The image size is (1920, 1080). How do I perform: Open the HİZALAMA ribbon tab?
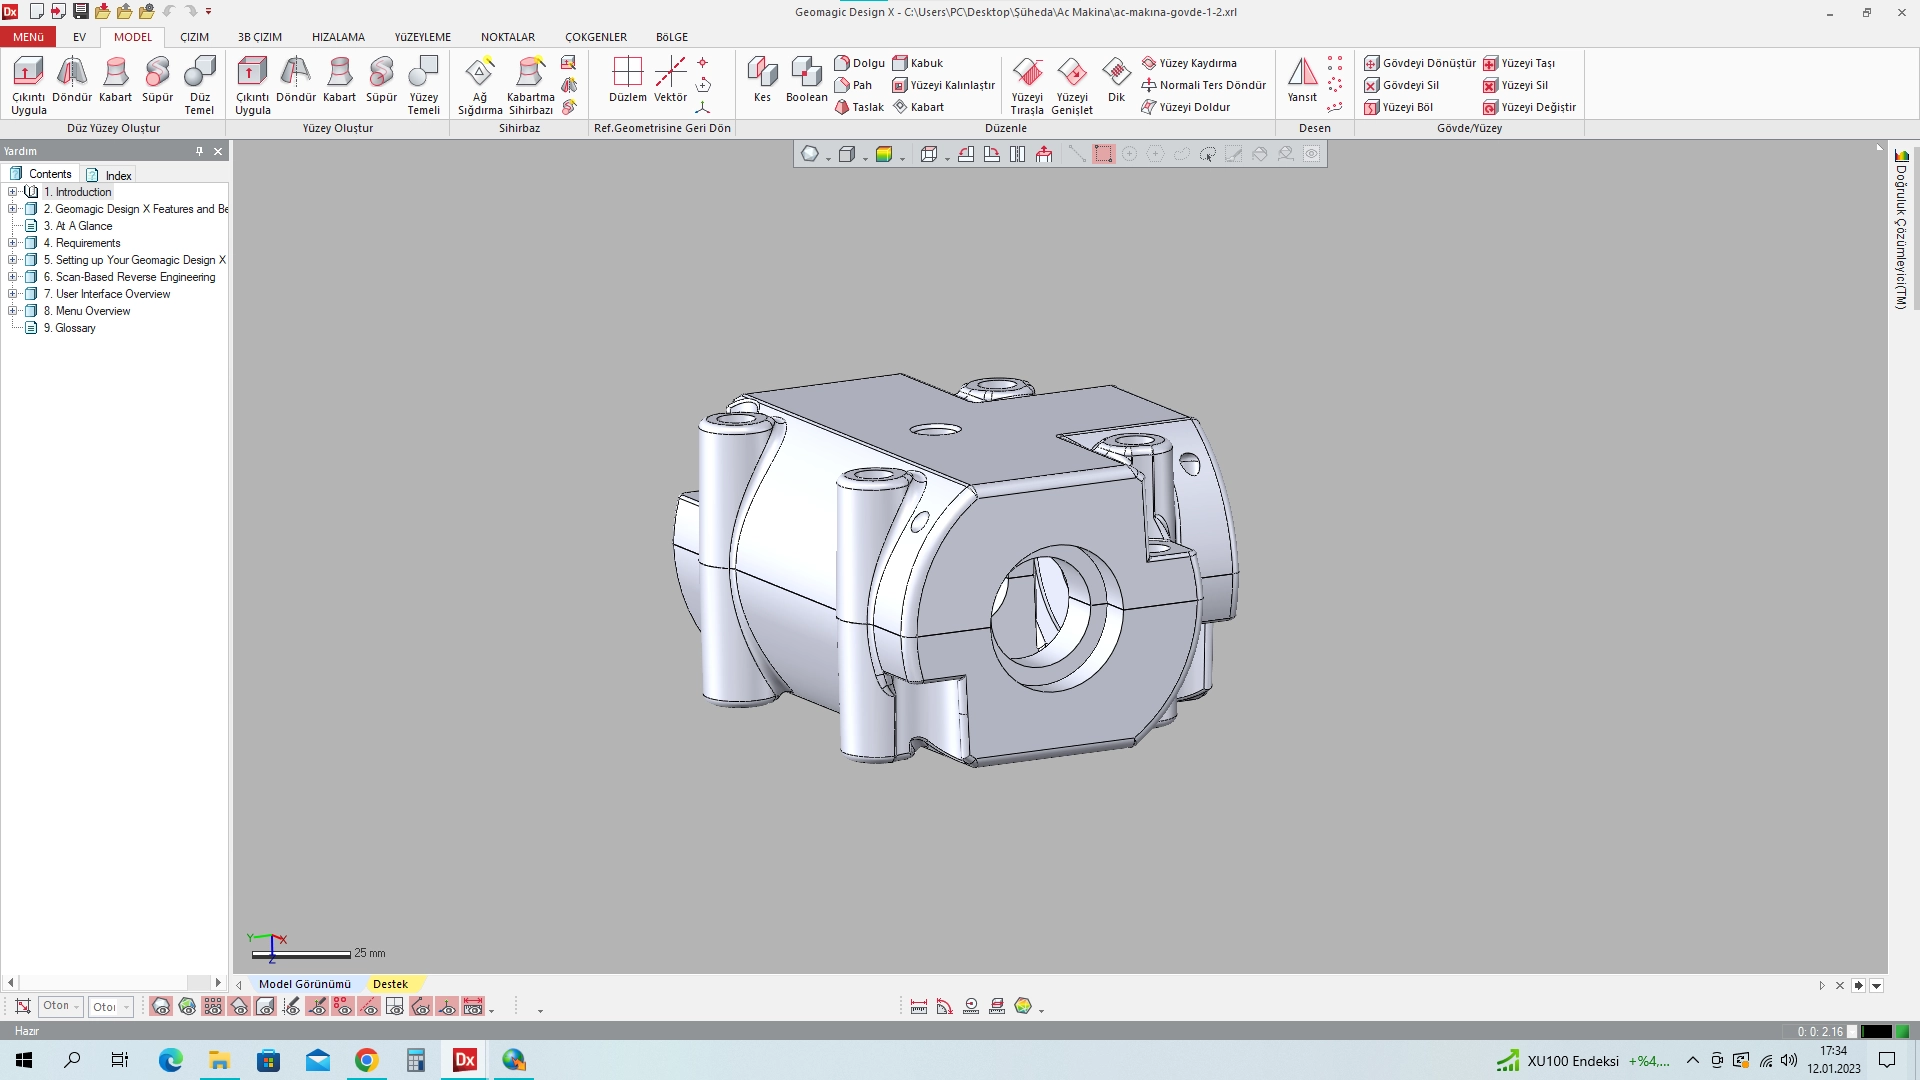click(x=338, y=37)
